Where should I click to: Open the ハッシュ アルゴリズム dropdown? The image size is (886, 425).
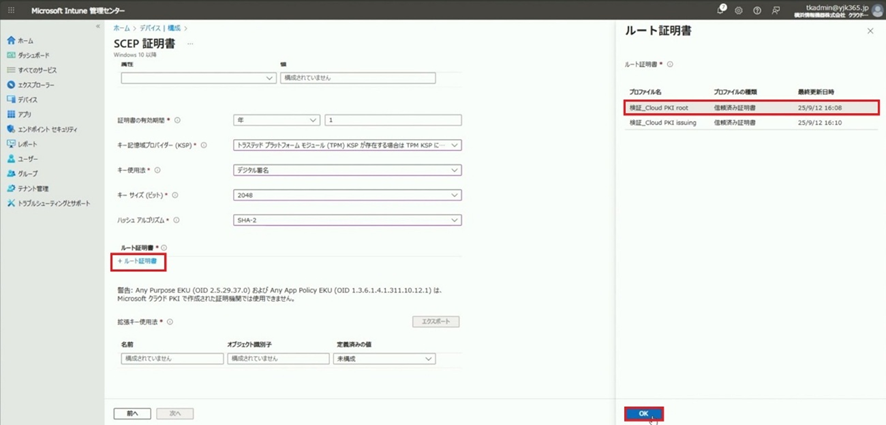click(347, 220)
